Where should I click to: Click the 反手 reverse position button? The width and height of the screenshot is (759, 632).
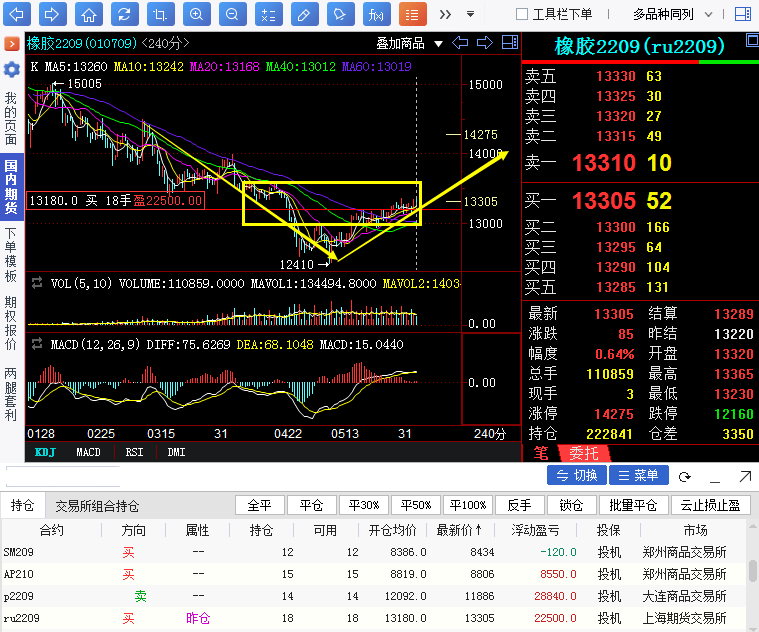(519, 505)
